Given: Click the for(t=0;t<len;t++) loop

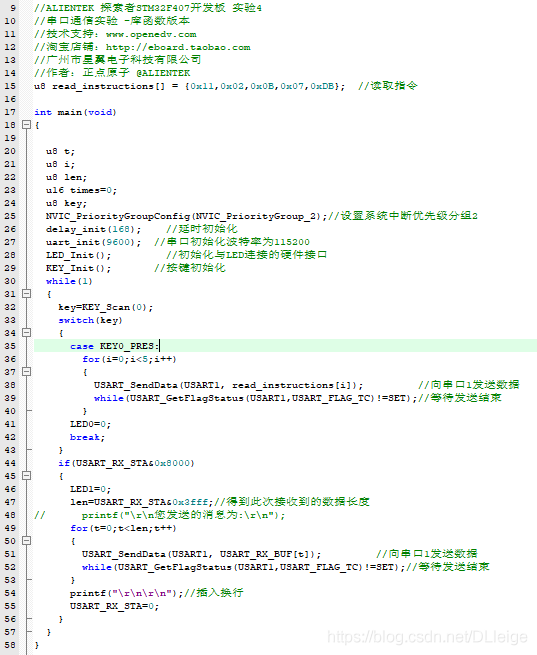Looking at the screenshot, I should [123, 528].
